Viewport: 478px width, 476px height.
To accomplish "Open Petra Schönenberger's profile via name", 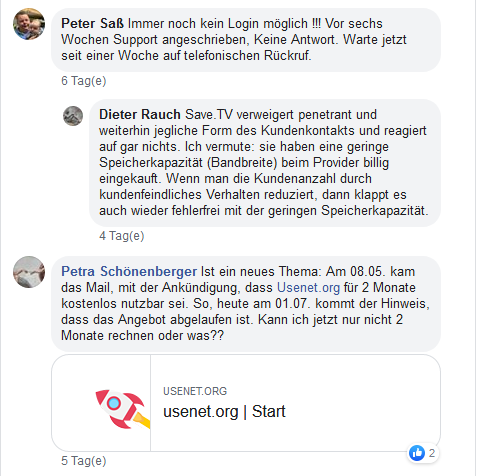I will click(x=129, y=272).
